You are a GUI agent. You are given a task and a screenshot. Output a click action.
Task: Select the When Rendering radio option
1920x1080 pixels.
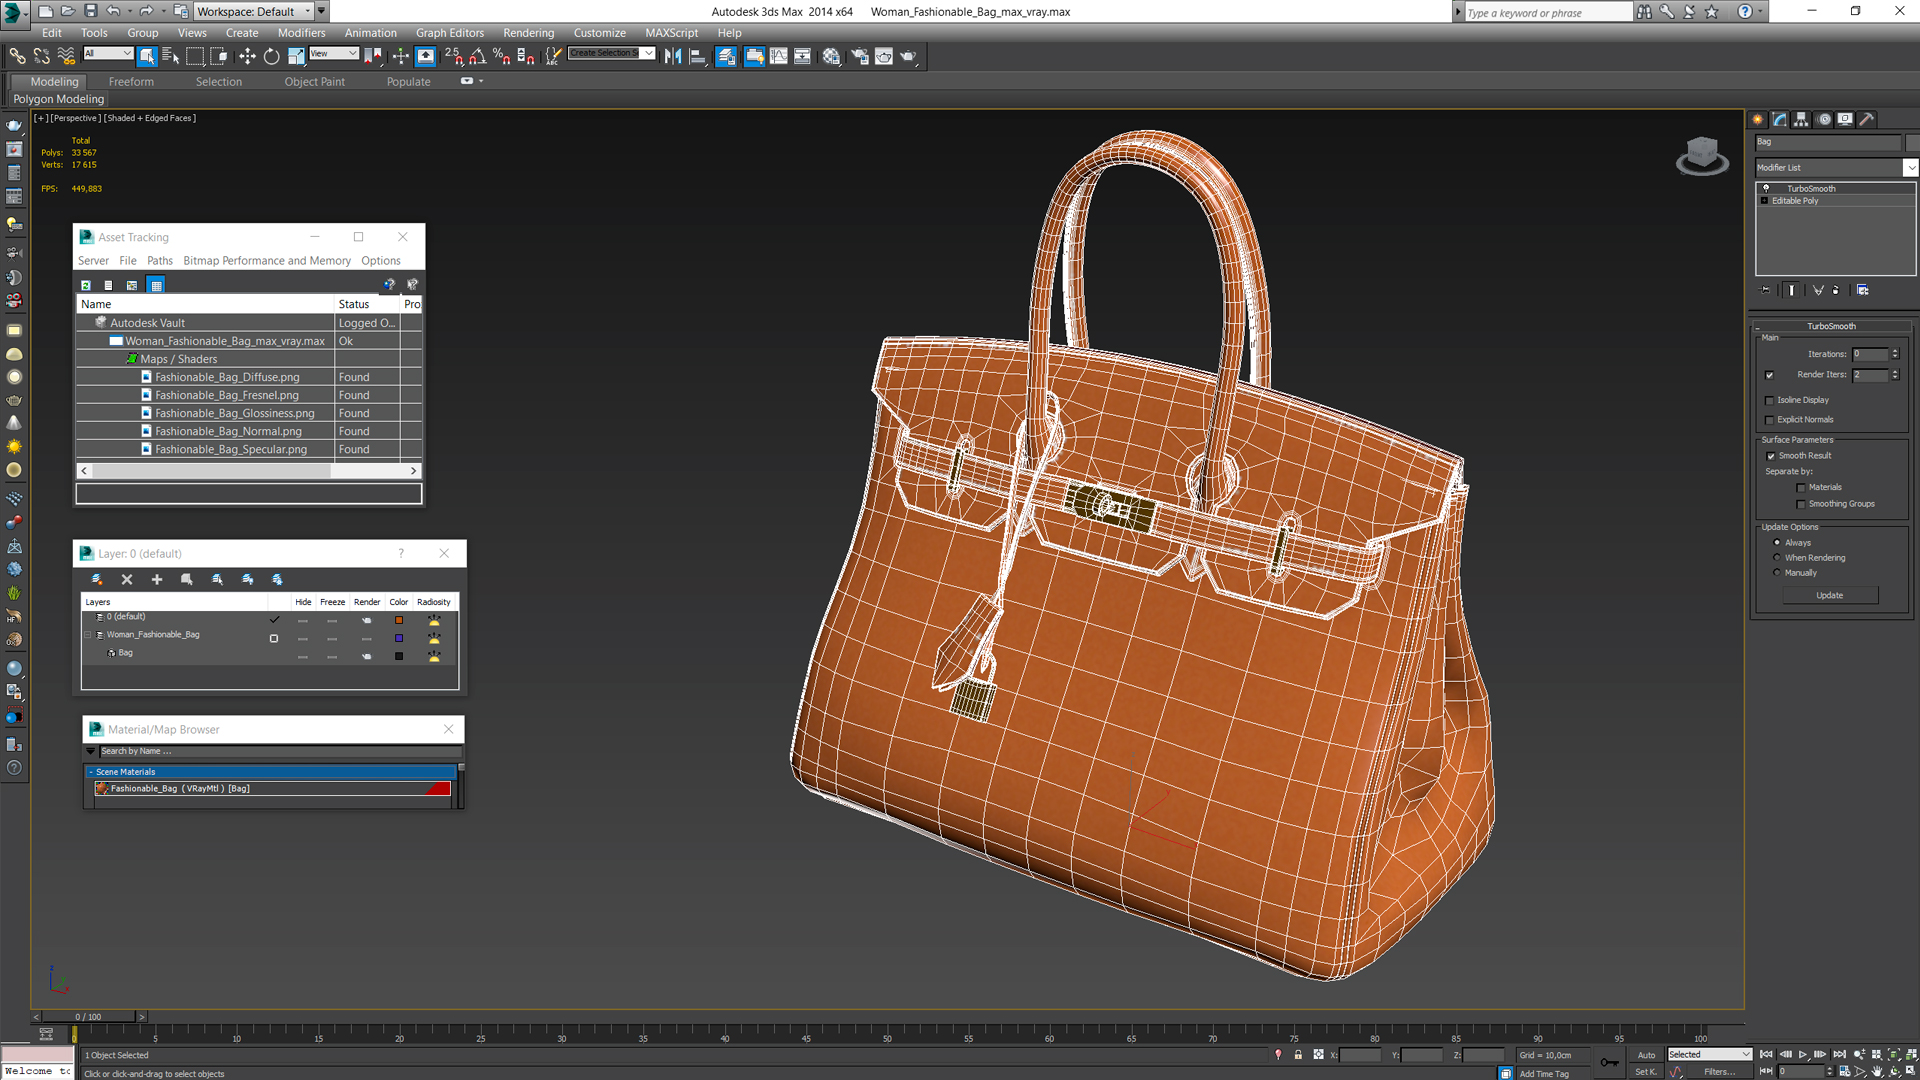click(x=1777, y=558)
